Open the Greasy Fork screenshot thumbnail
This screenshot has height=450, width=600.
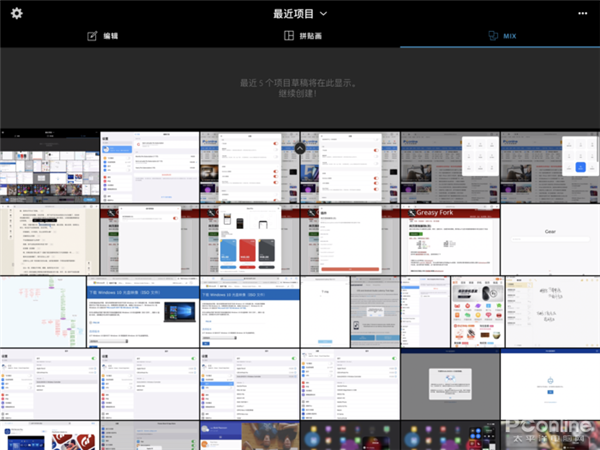(x=450, y=240)
